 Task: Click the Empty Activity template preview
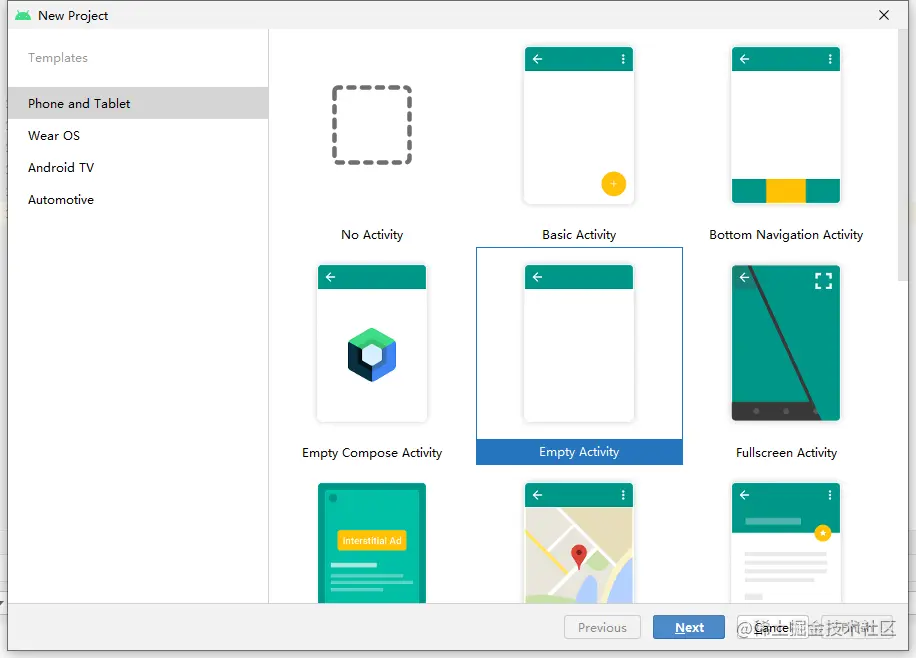(579, 343)
